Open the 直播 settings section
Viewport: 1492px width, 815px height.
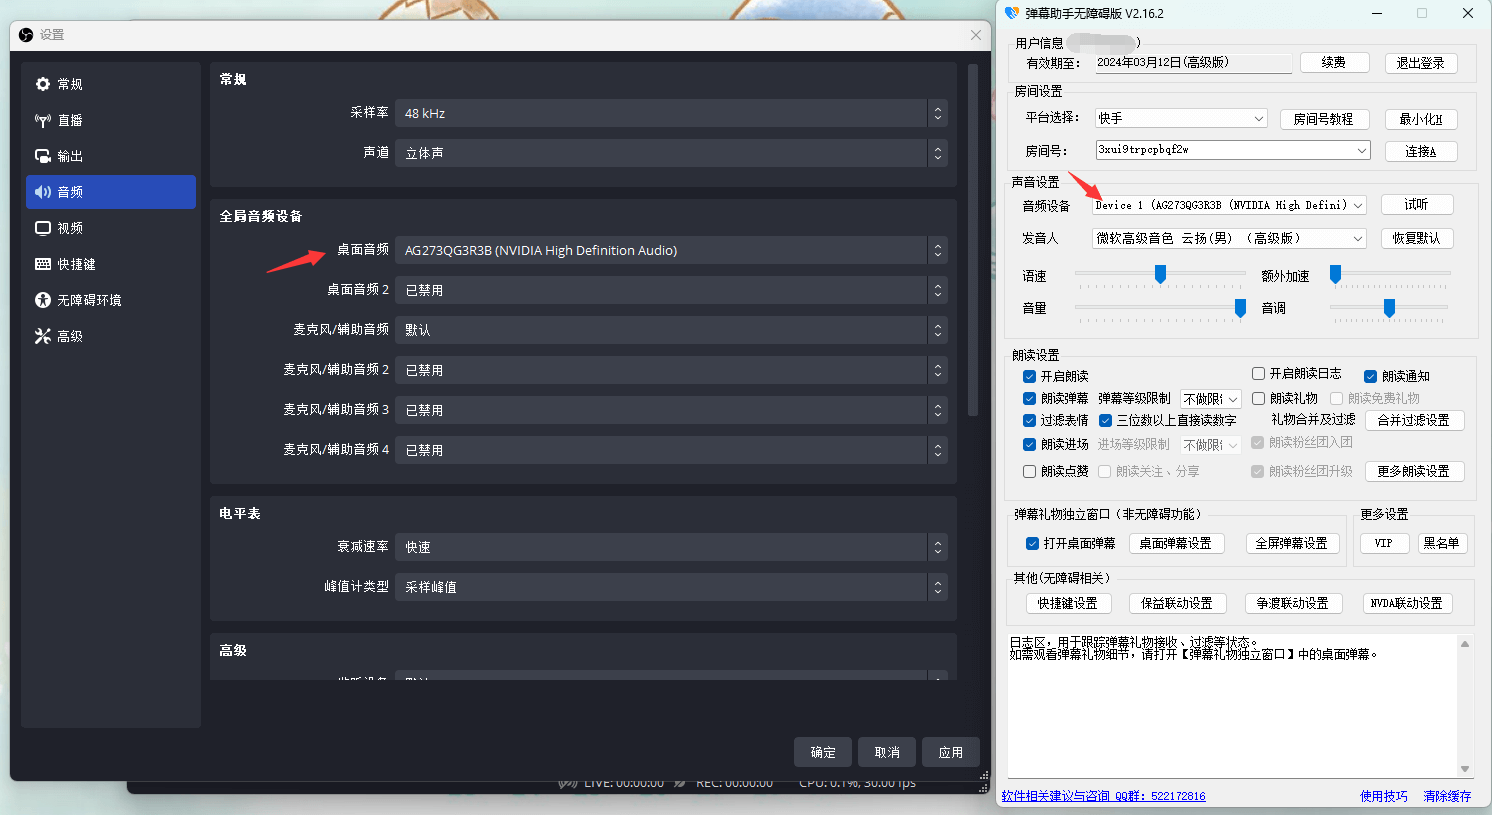pyautogui.click(x=110, y=120)
